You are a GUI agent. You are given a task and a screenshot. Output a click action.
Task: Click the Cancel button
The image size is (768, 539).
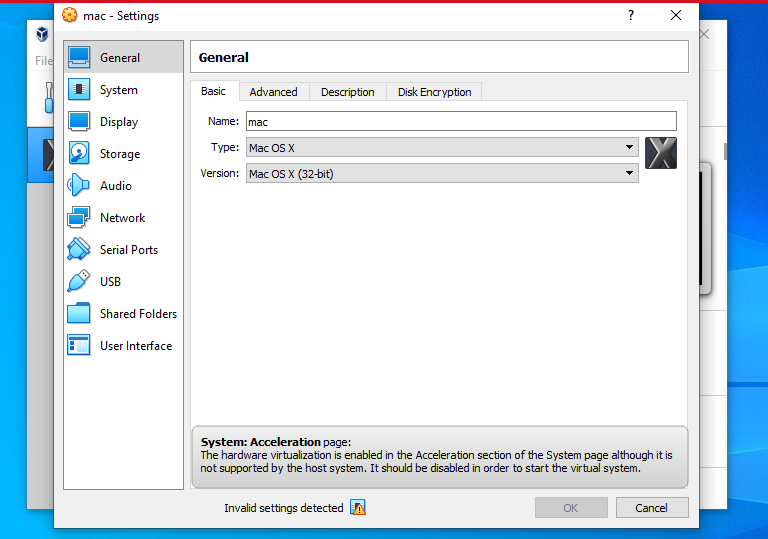click(x=652, y=508)
